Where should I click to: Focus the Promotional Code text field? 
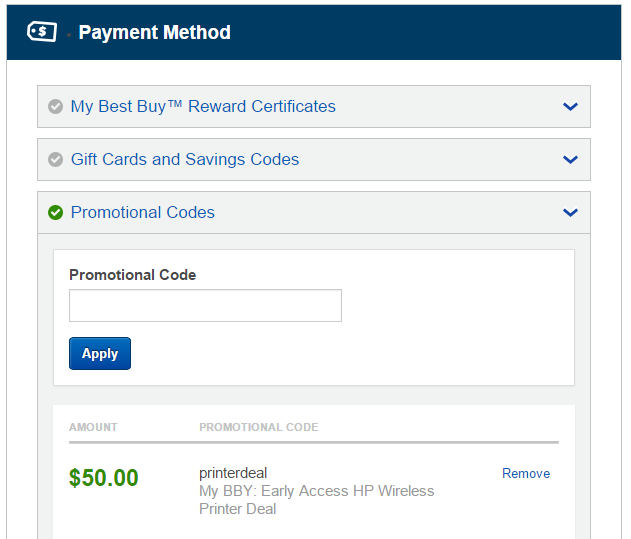coord(205,306)
